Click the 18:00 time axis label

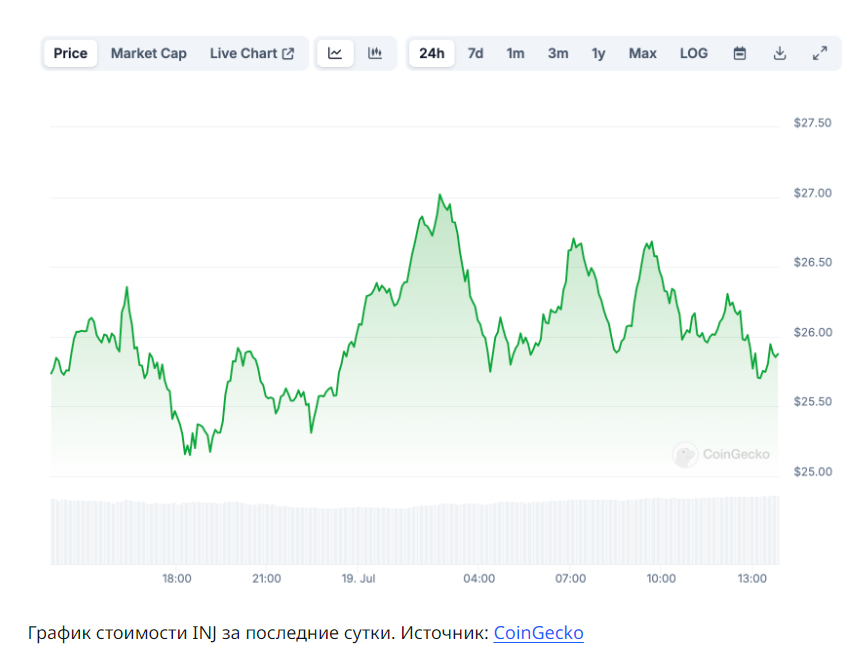pos(177,579)
